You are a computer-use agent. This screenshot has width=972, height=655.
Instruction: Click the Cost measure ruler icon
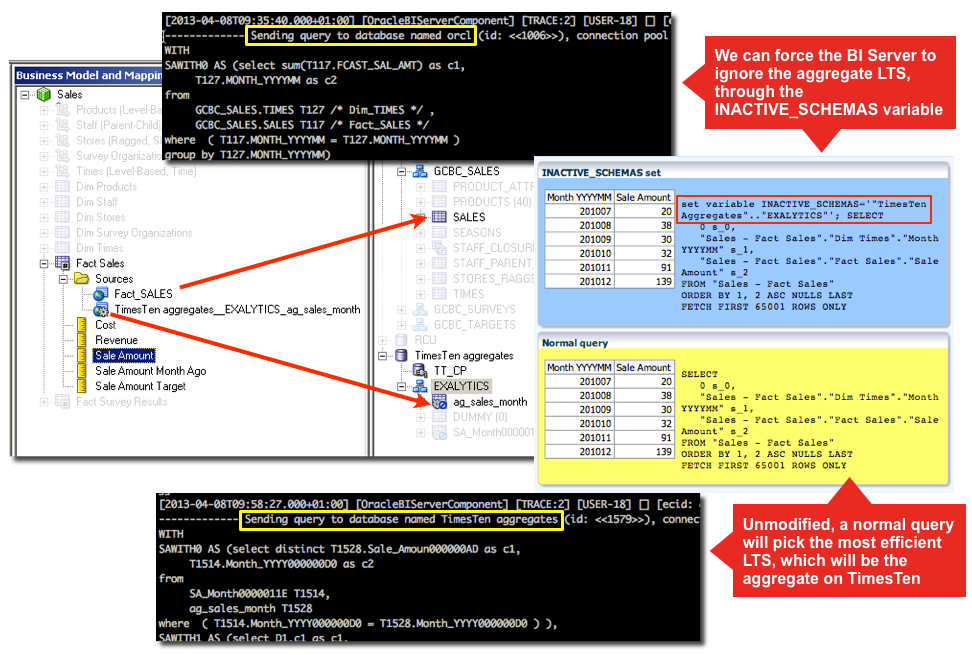point(82,325)
